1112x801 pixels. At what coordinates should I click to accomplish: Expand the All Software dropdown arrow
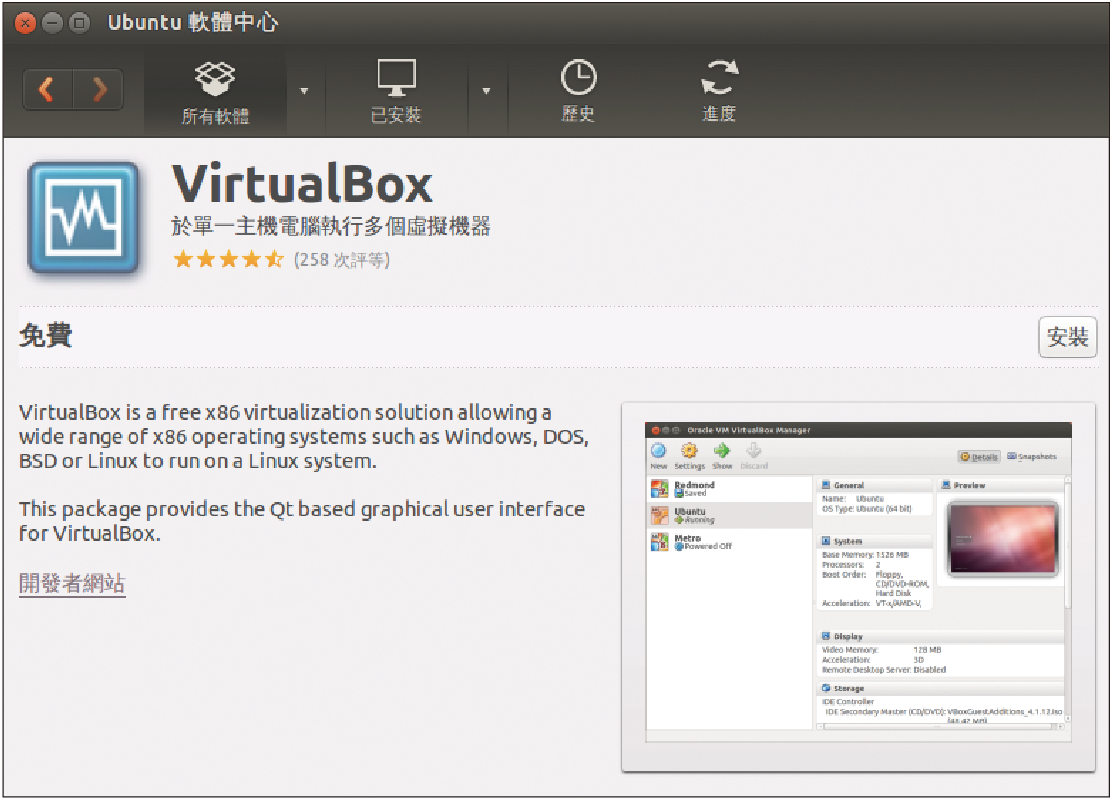tap(304, 91)
